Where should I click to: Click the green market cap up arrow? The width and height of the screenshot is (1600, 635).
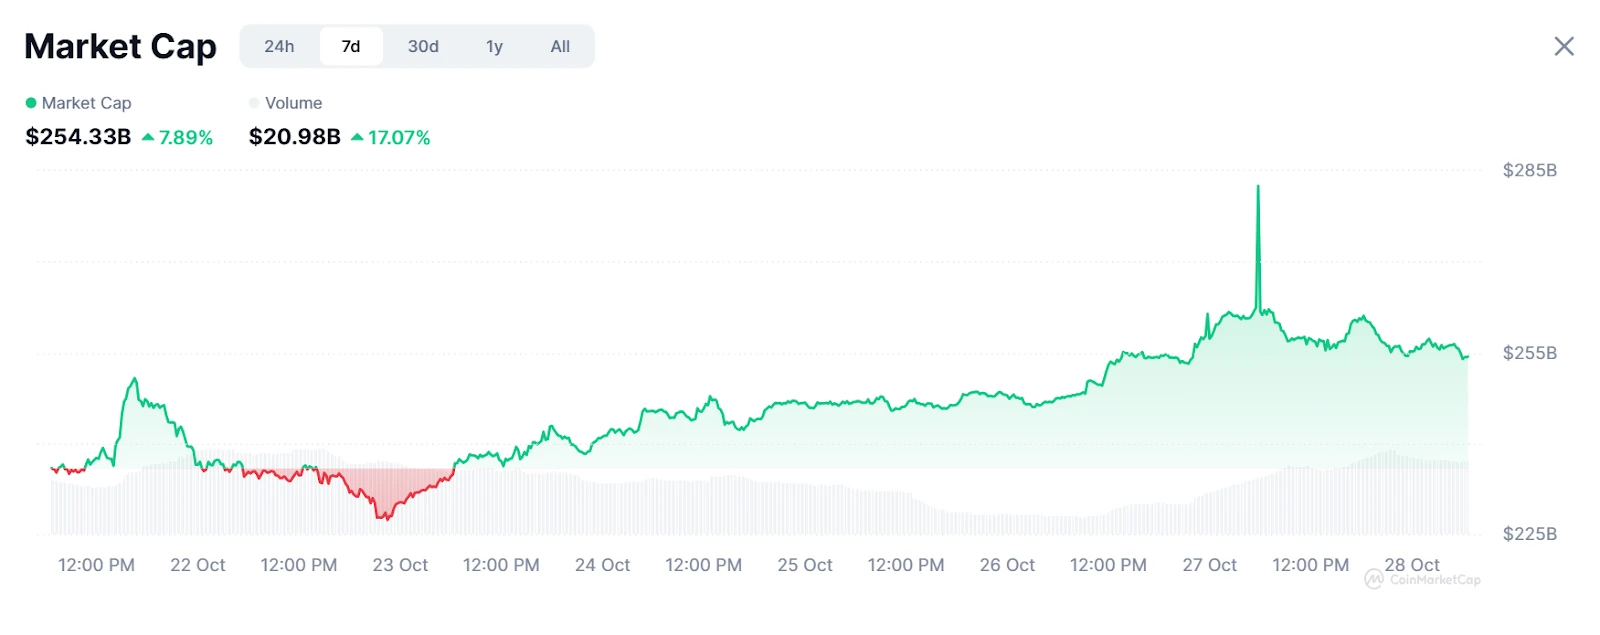[148, 137]
